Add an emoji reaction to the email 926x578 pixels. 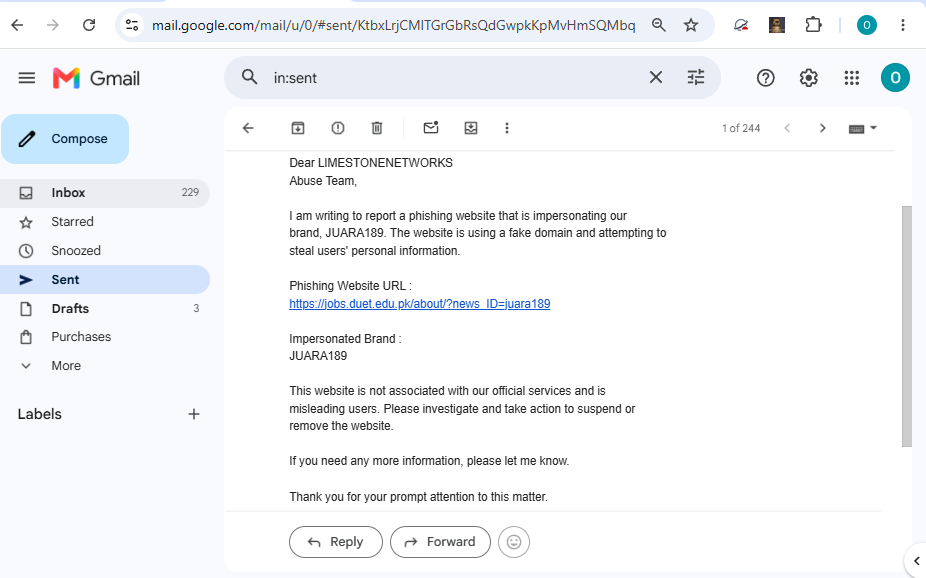pos(514,542)
